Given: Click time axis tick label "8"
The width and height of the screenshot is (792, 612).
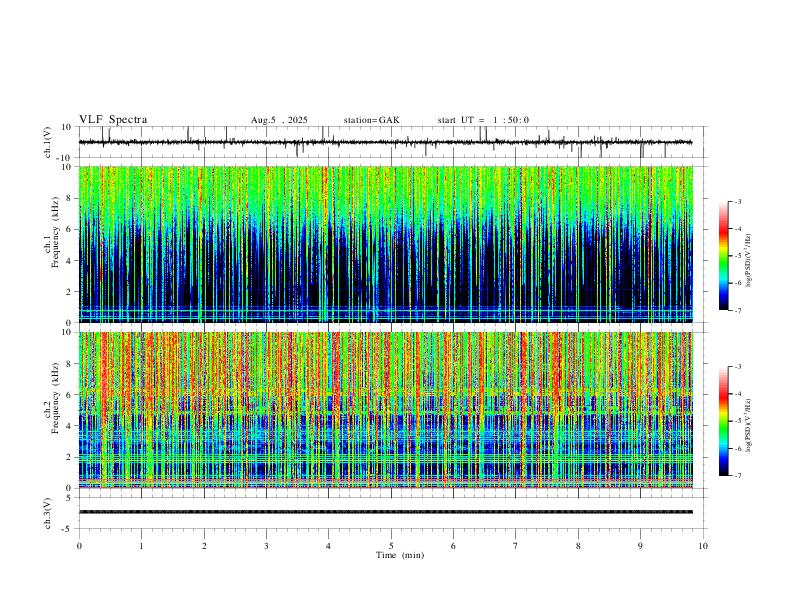Looking at the screenshot, I should pyautogui.click(x=578, y=546).
